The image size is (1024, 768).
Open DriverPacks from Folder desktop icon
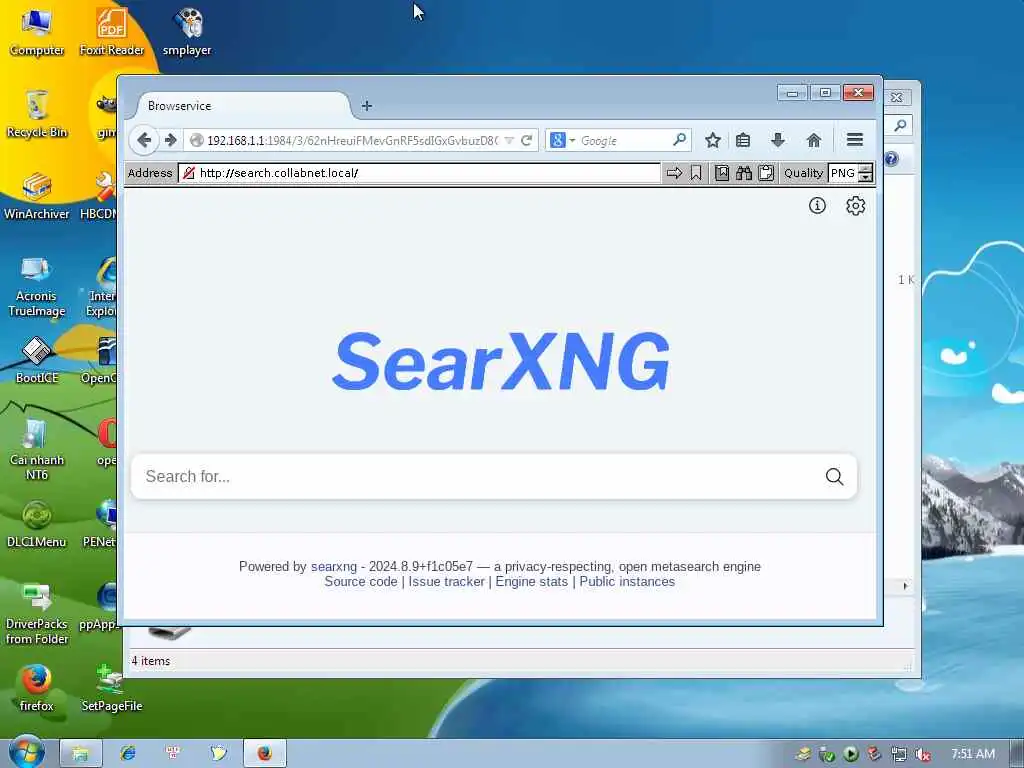point(37,614)
